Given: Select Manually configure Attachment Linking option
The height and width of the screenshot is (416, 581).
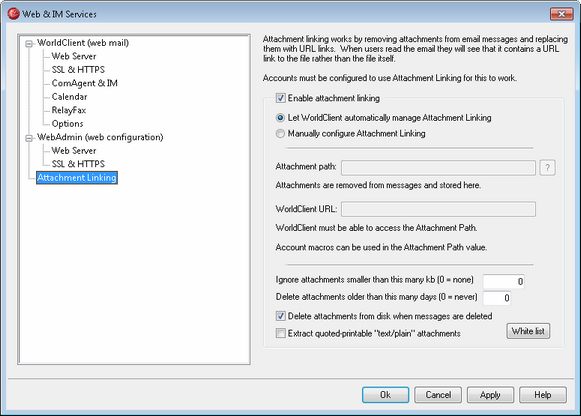Looking at the screenshot, I should click(x=280, y=133).
